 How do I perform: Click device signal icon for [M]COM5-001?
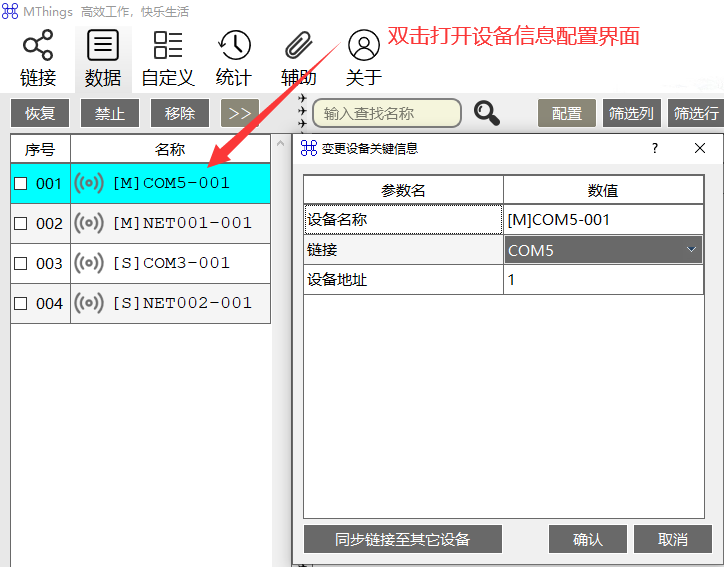[89, 183]
